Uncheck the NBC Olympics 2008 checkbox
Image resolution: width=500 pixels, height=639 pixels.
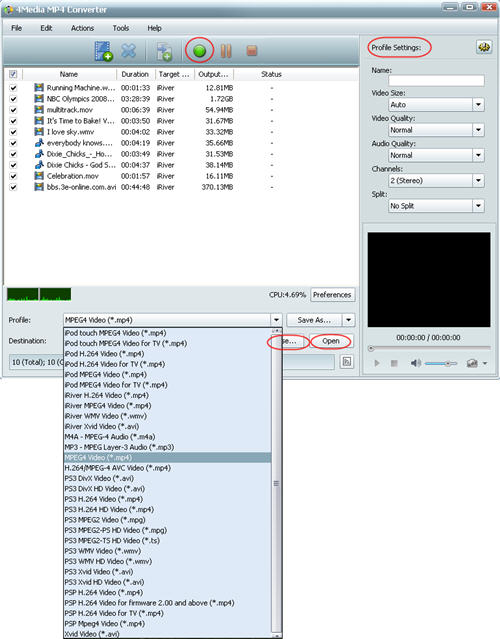tap(13, 99)
